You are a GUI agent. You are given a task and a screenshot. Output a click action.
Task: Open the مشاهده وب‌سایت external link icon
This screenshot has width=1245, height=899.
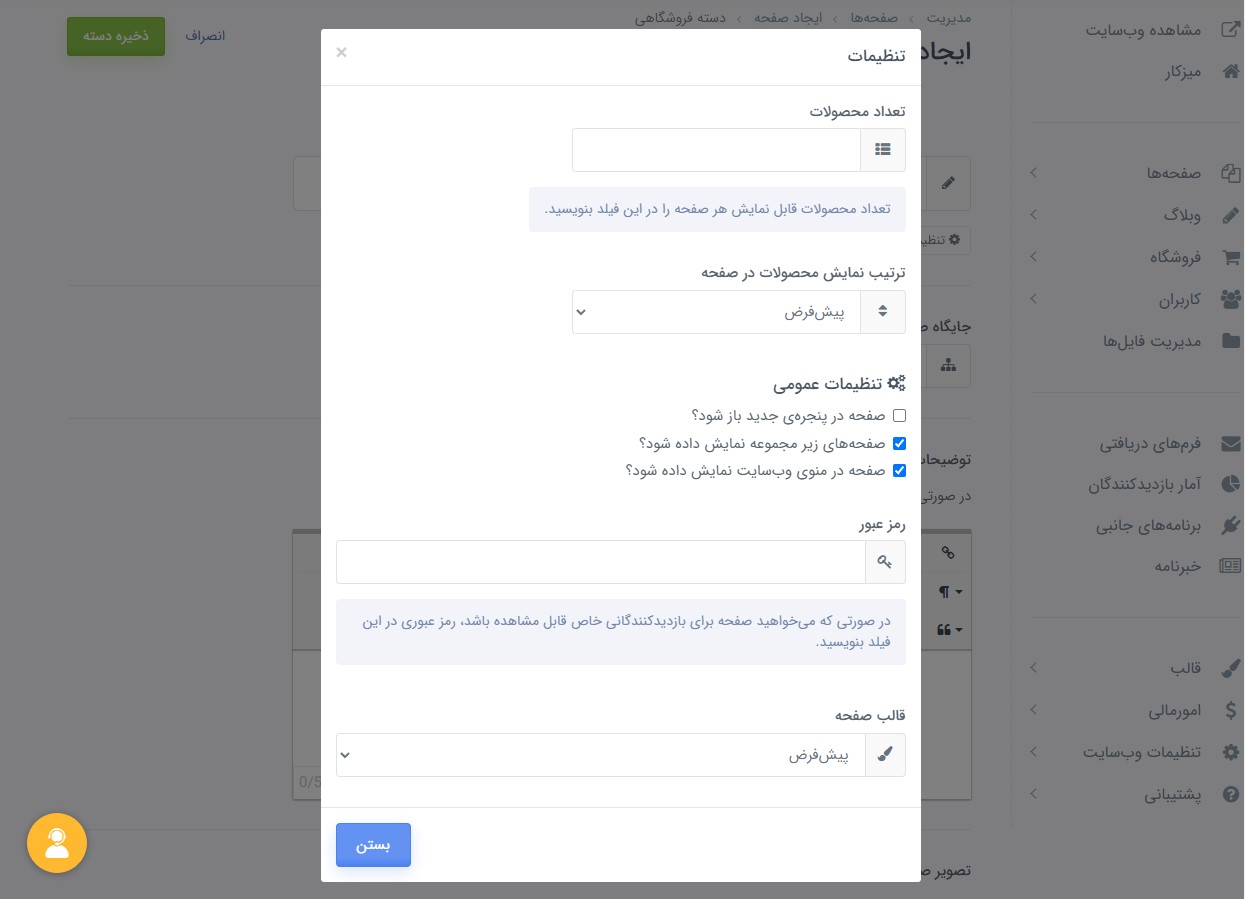pyautogui.click(x=1231, y=29)
